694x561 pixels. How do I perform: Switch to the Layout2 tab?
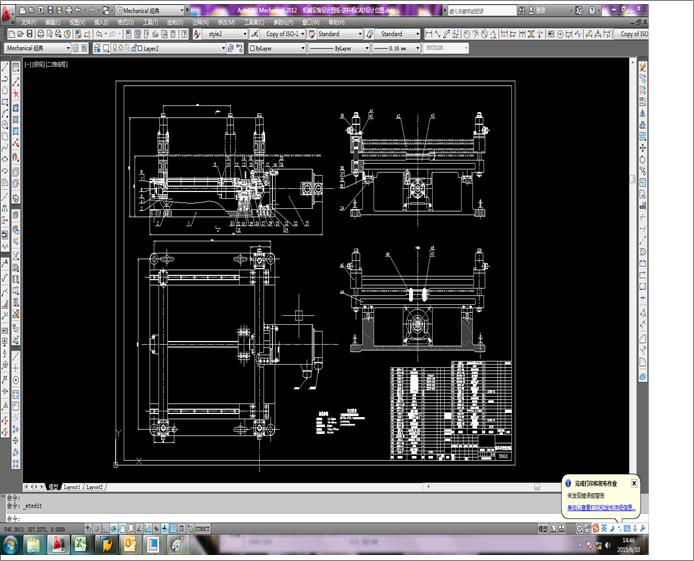point(93,486)
